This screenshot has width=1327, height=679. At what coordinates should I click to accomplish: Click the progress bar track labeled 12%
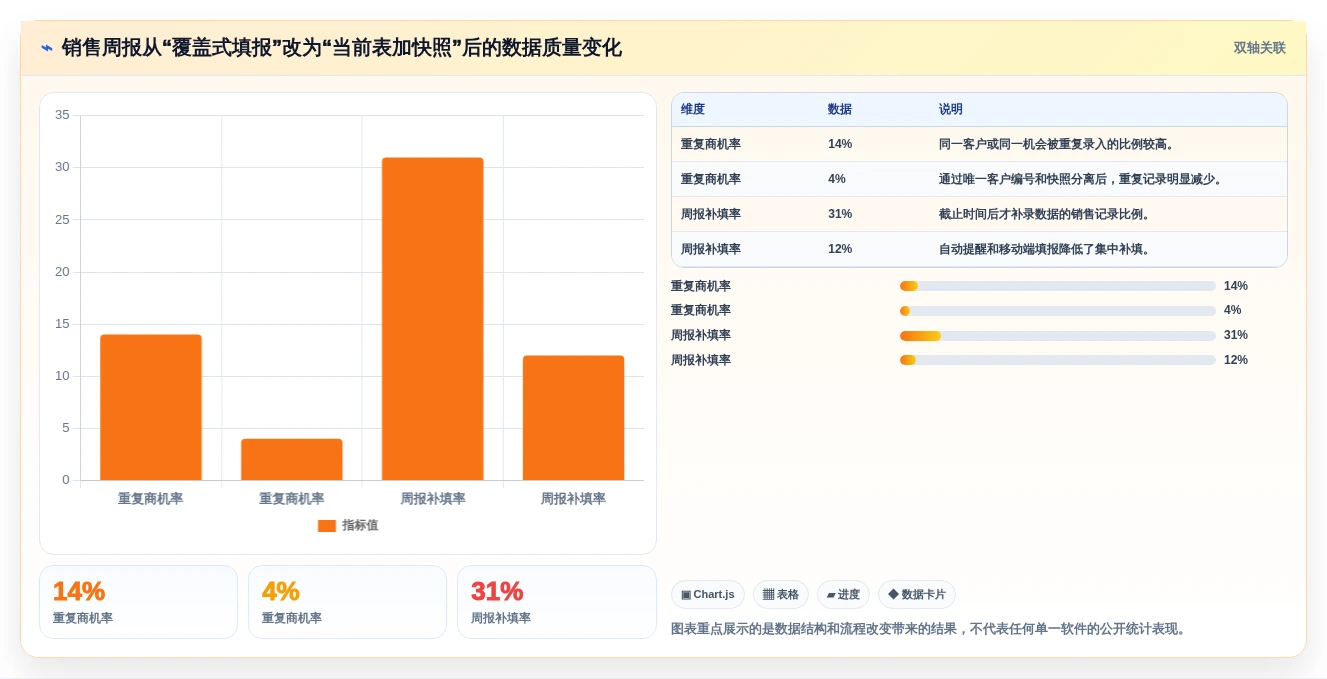(x=1058, y=360)
